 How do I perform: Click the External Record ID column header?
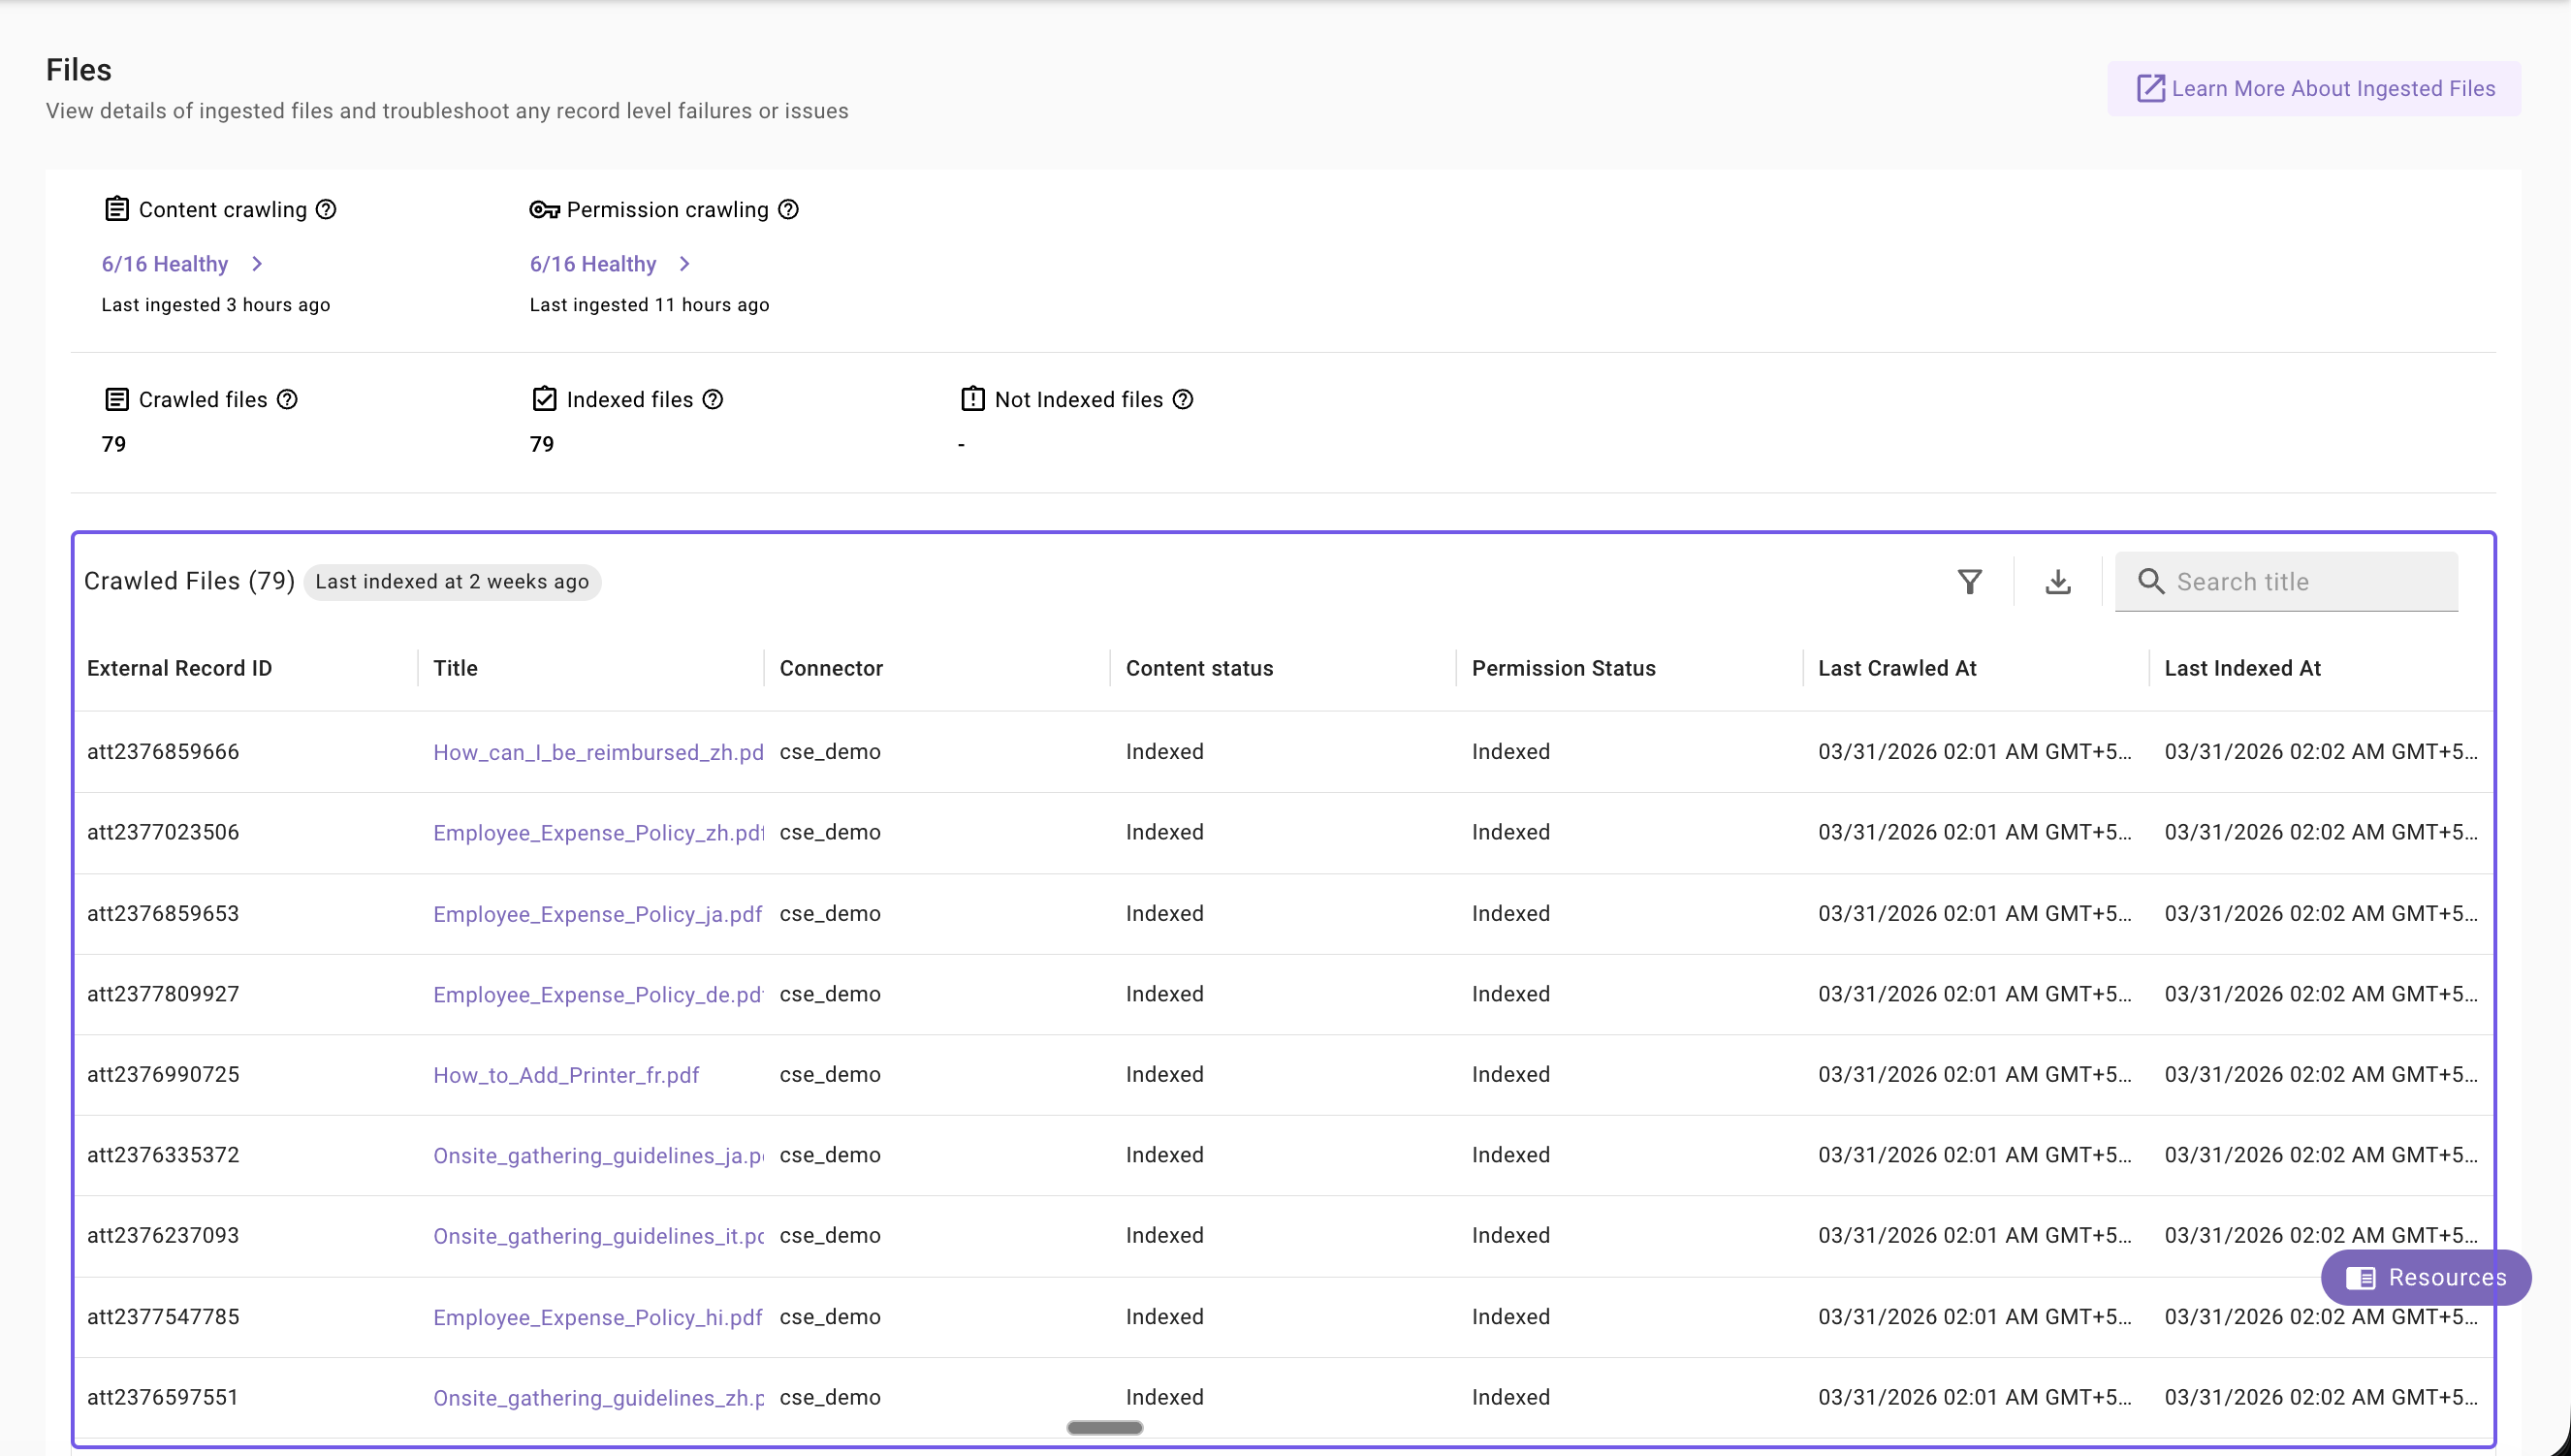(x=179, y=668)
